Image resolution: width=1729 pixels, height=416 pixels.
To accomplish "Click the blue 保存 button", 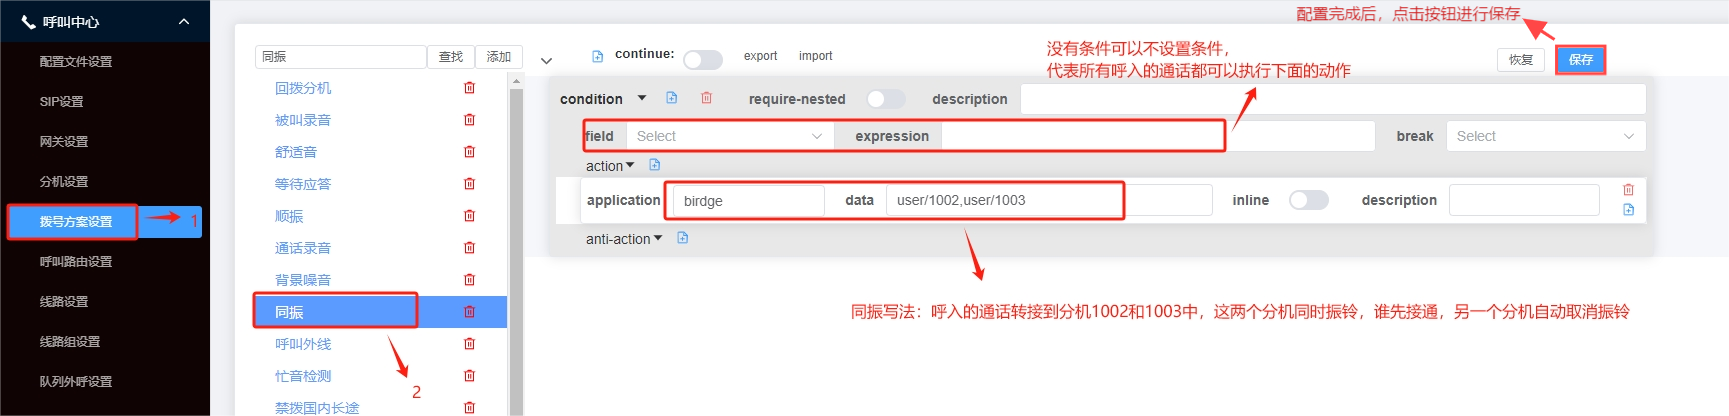I will click(1580, 60).
